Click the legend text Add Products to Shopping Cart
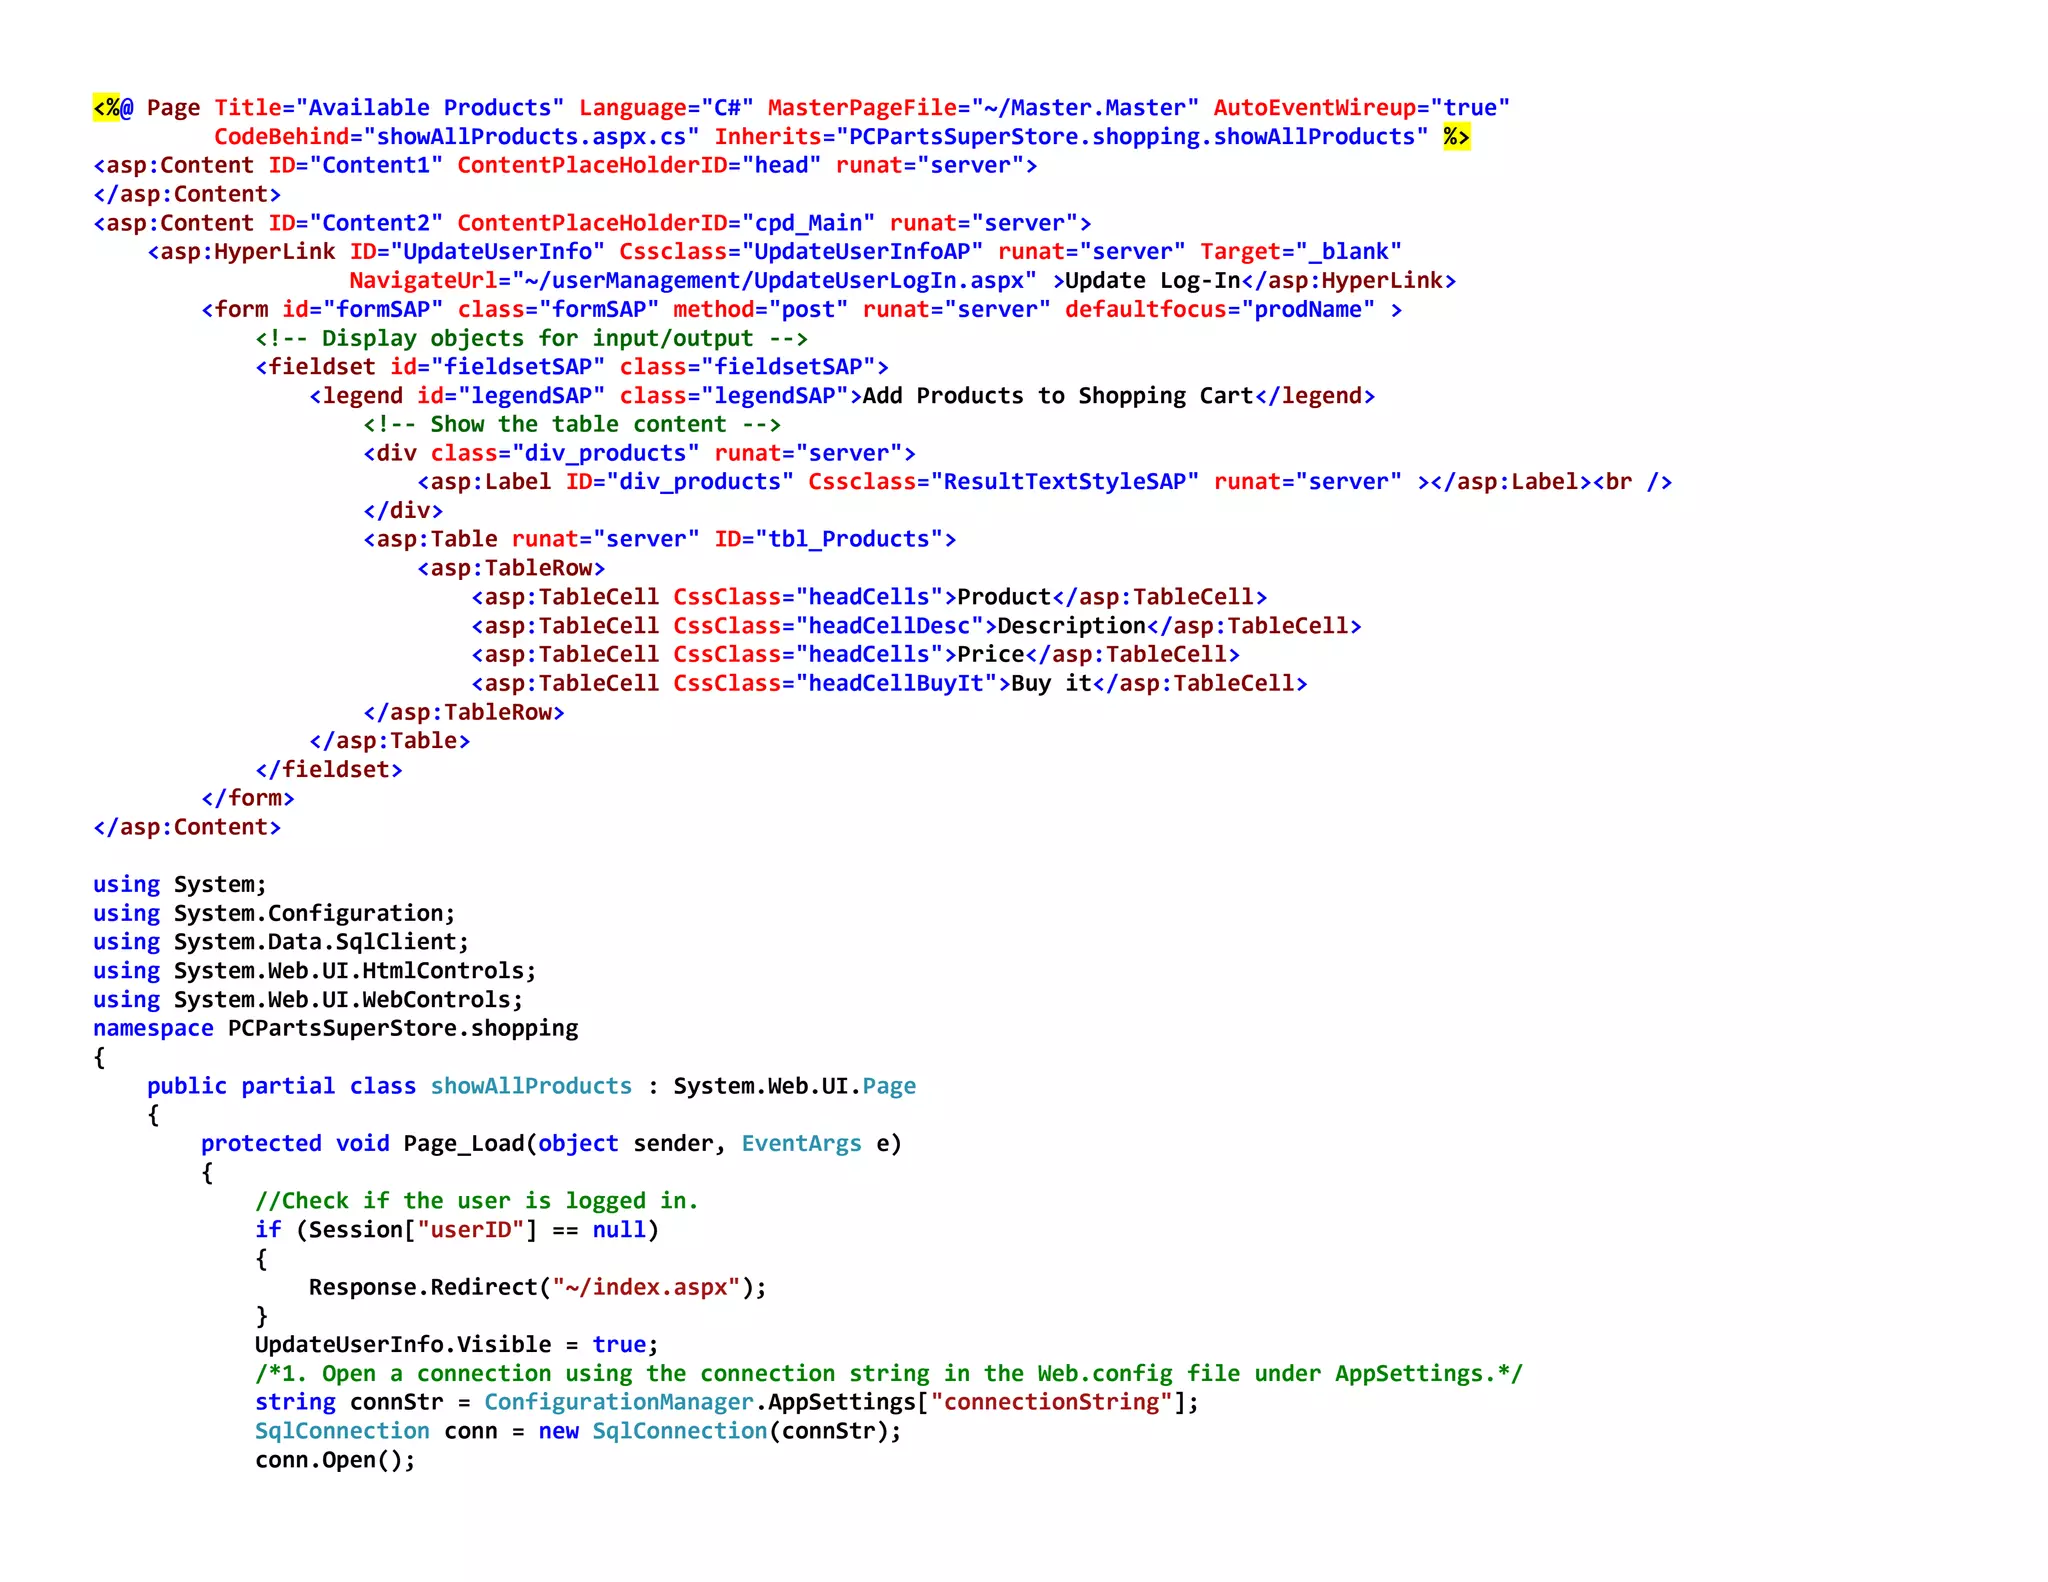 tap(1057, 396)
